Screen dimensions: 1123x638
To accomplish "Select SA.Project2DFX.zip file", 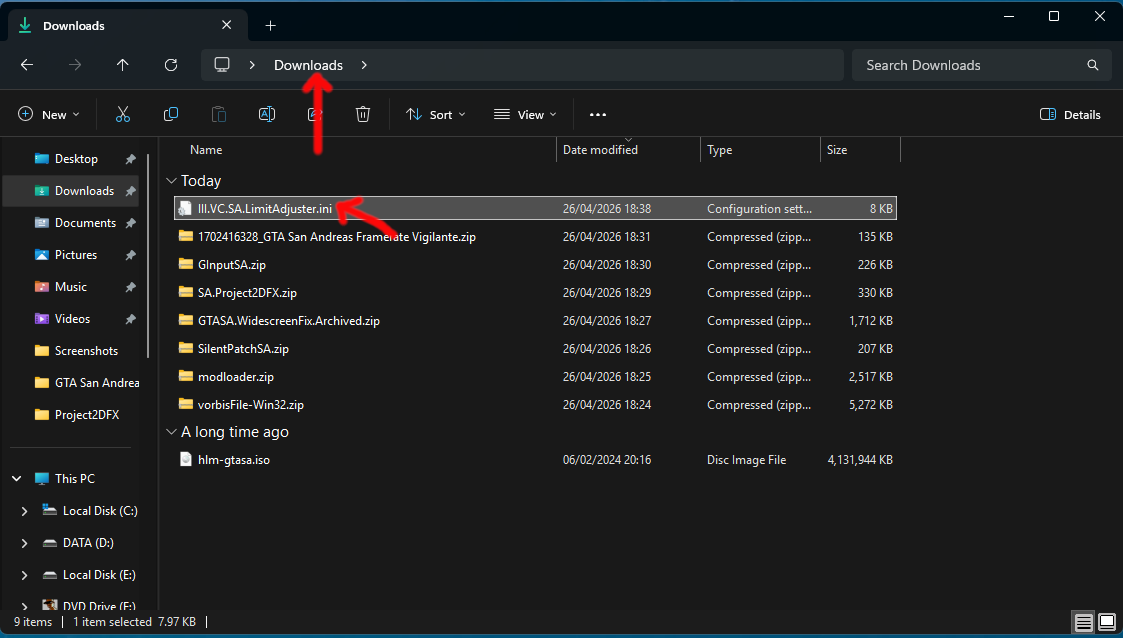I will click(536, 293).
